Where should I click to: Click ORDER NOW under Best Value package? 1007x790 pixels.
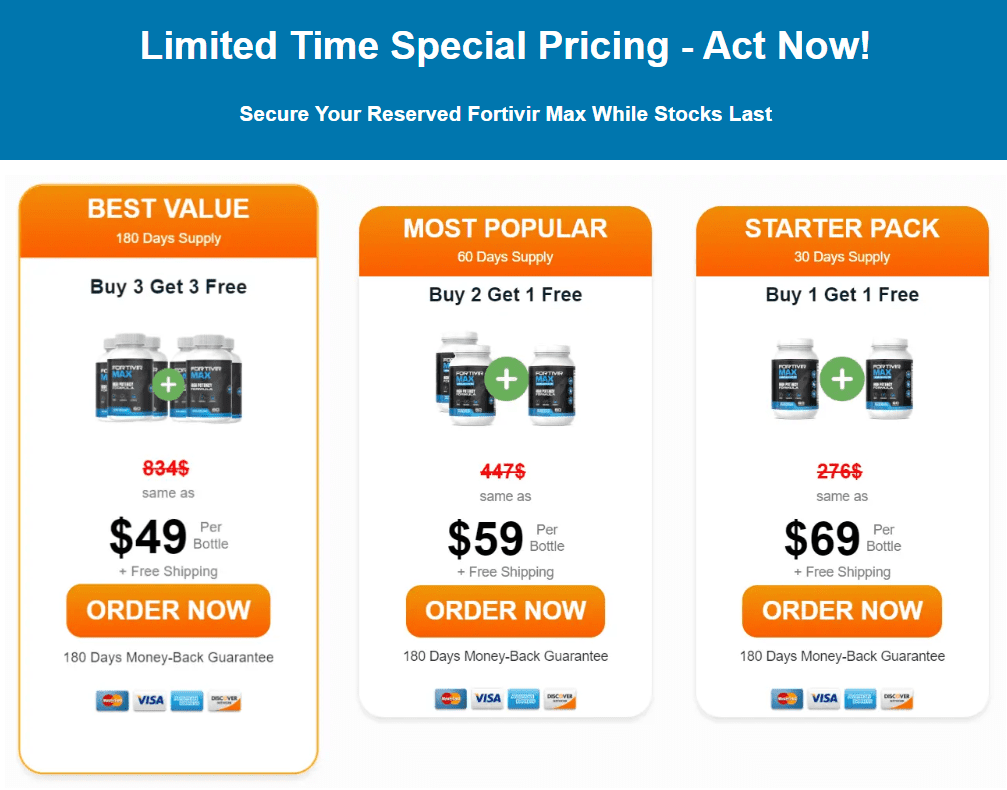pos(168,610)
